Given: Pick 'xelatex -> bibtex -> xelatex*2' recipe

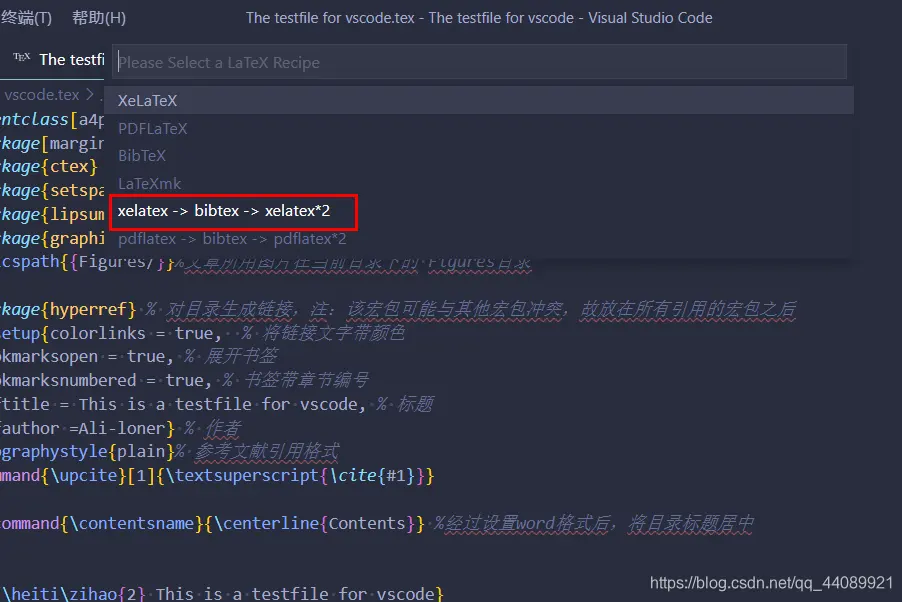Looking at the screenshot, I should coord(479,211).
